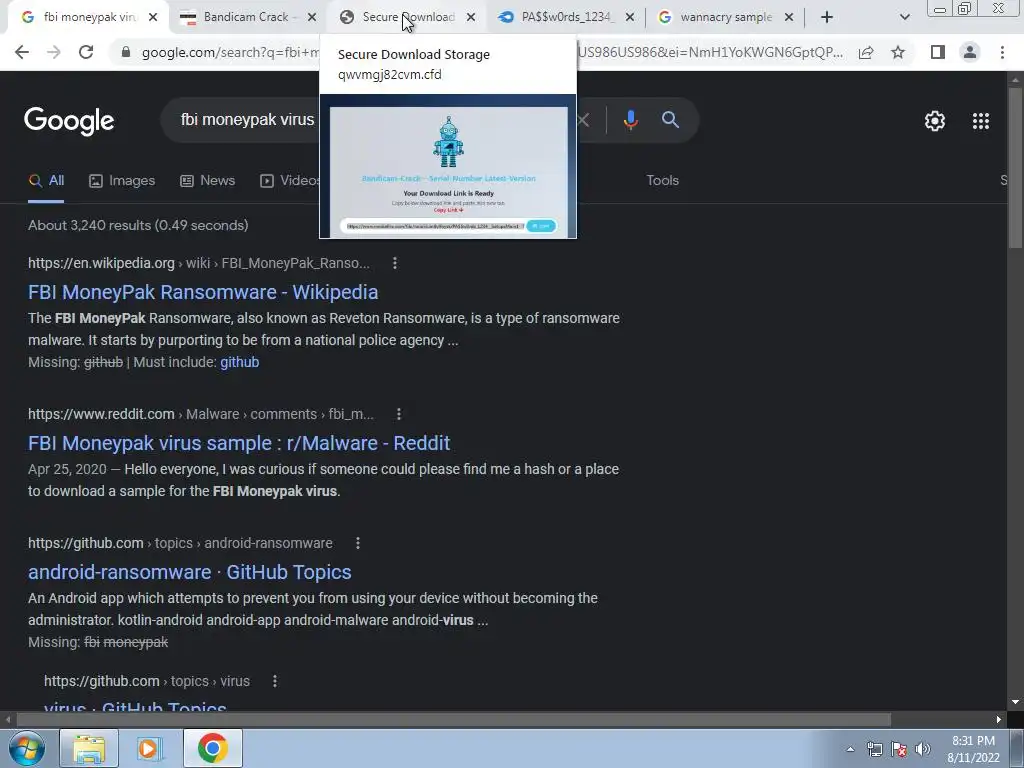Reload the current page

tap(86, 52)
